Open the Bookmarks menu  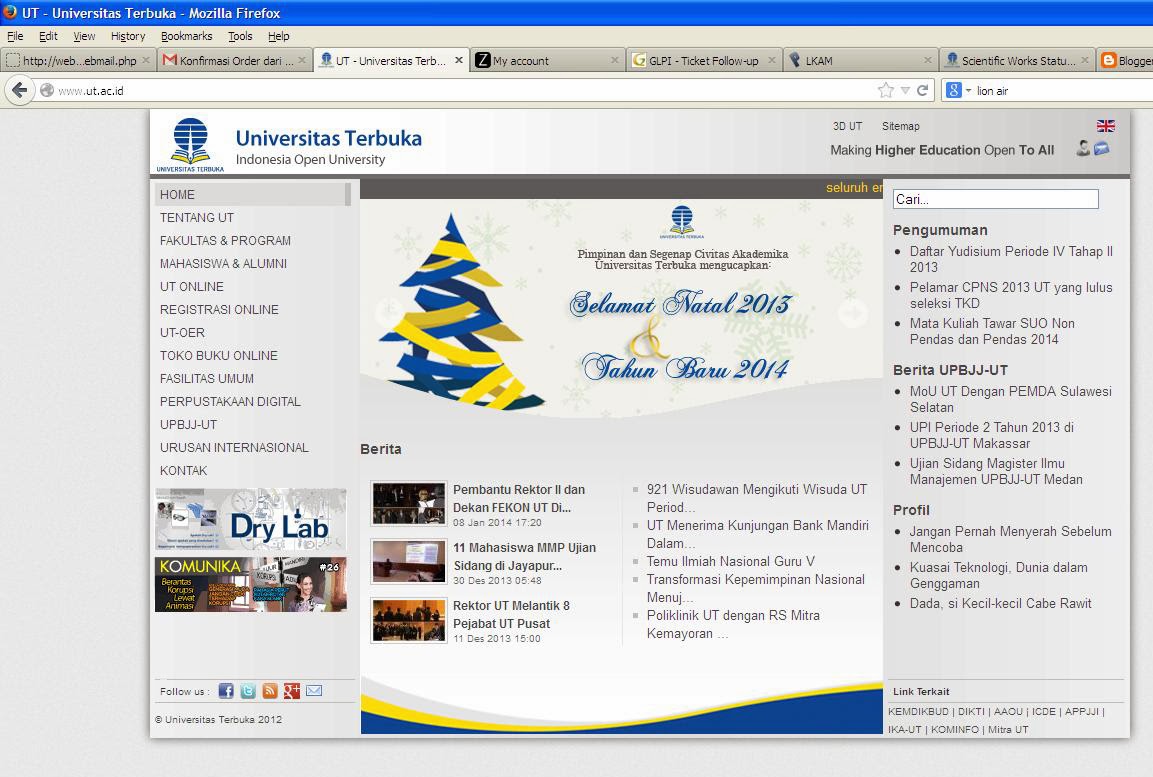click(186, 36)
